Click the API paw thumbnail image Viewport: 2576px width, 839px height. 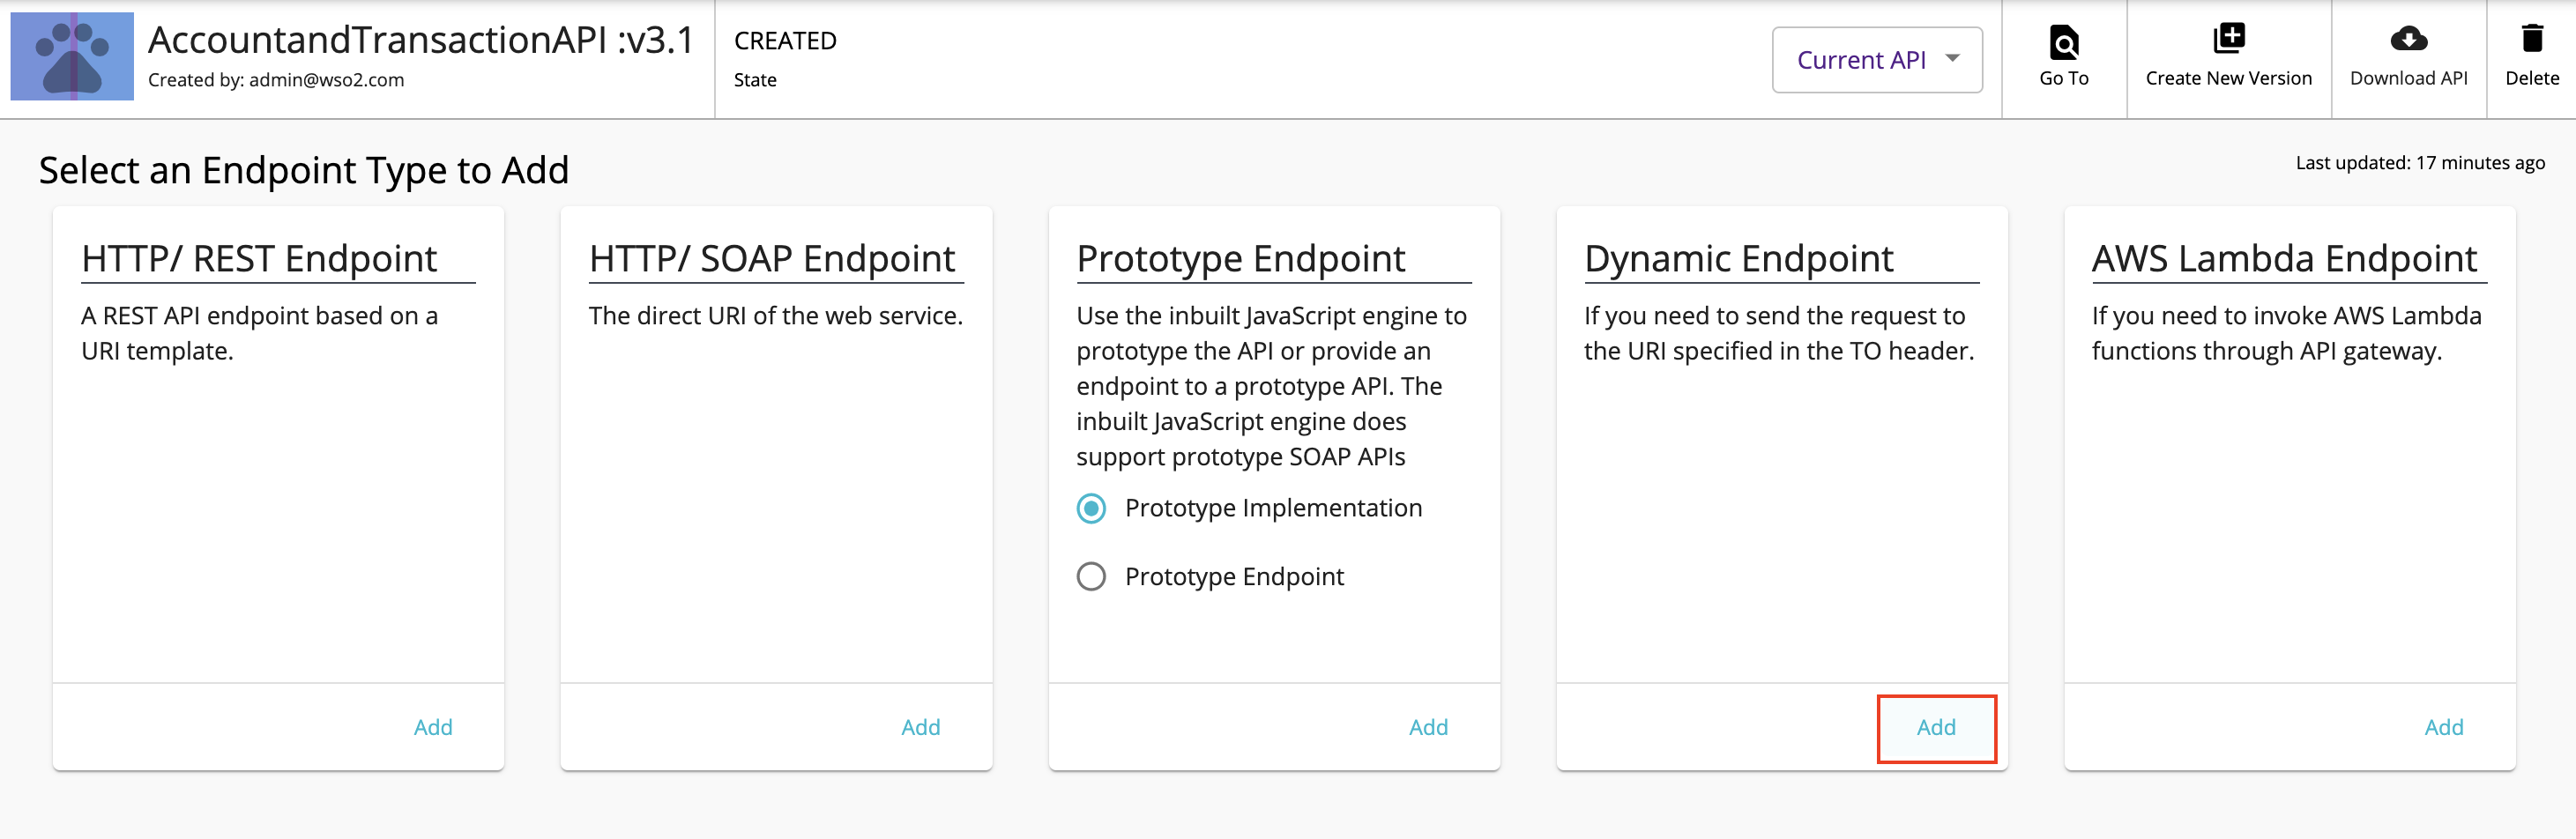[x=72, y=56]
